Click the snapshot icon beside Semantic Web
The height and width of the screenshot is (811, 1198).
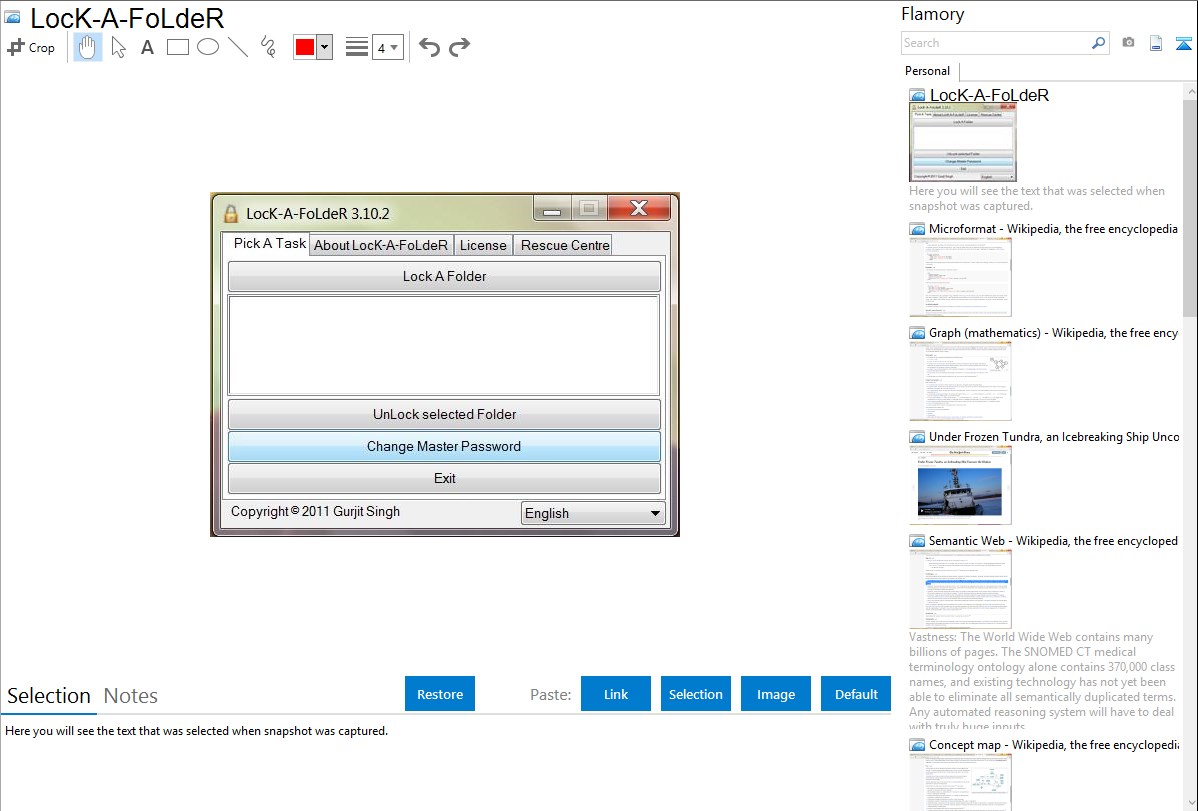[917, 540]
